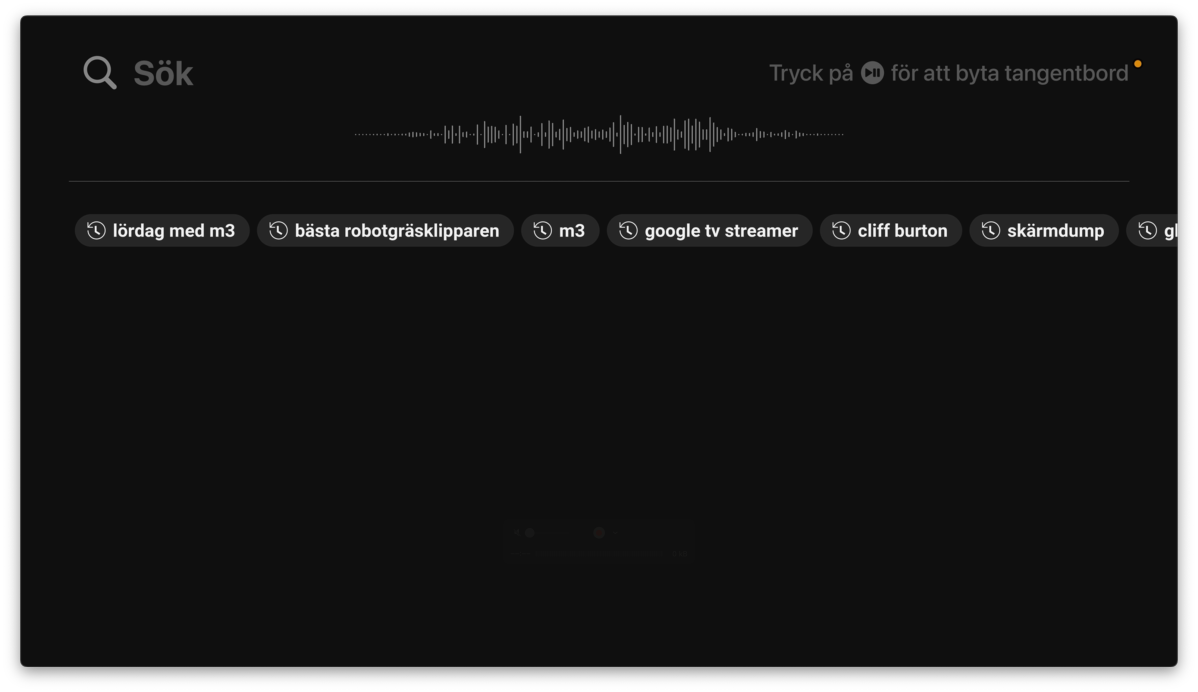Search again for "bästa robotgräsklipparen"
The width and height of the screenshot is (1198, 692).
[384, 230]
